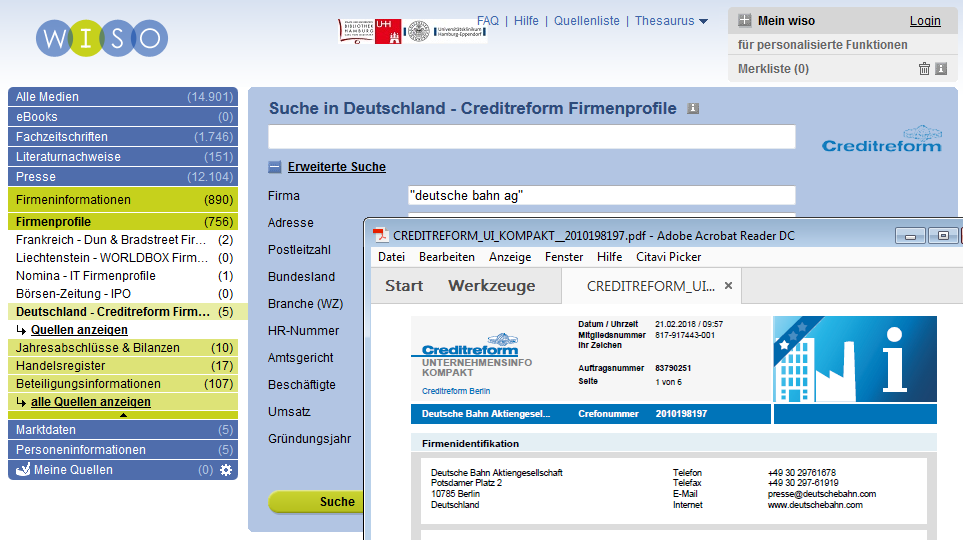
Task: Select Jahresabschlüsse & Bilanzen row
Action: point(123,348)
